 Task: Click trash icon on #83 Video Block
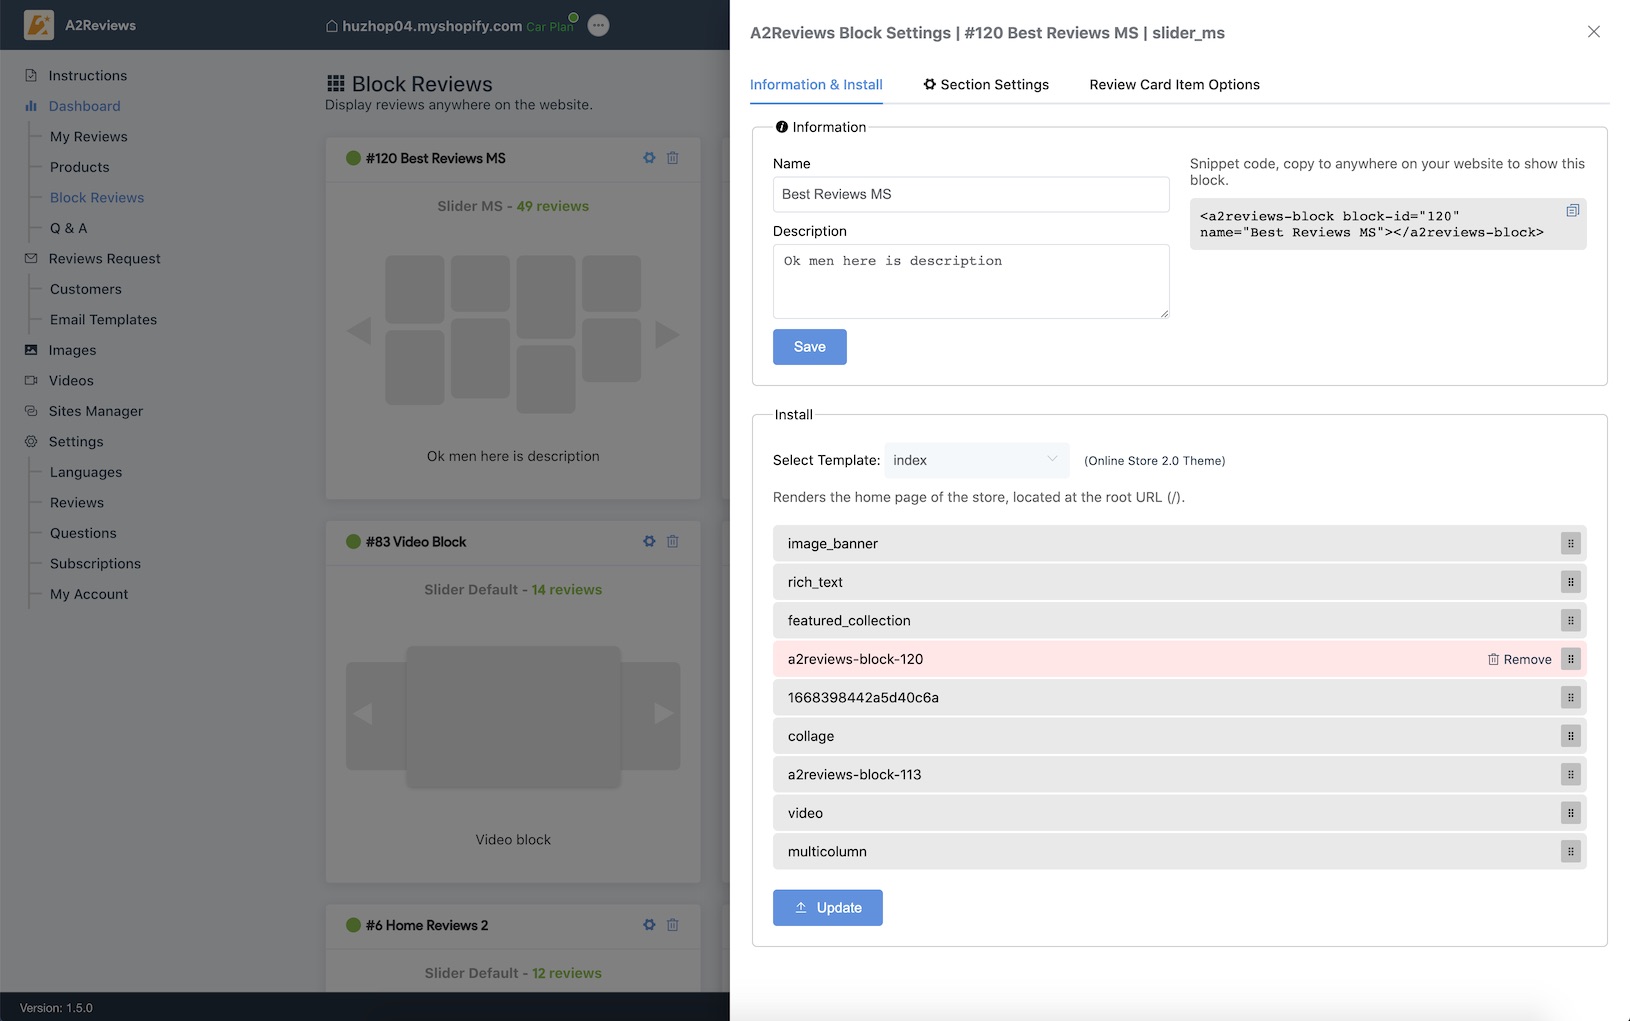tap(673, 542)
